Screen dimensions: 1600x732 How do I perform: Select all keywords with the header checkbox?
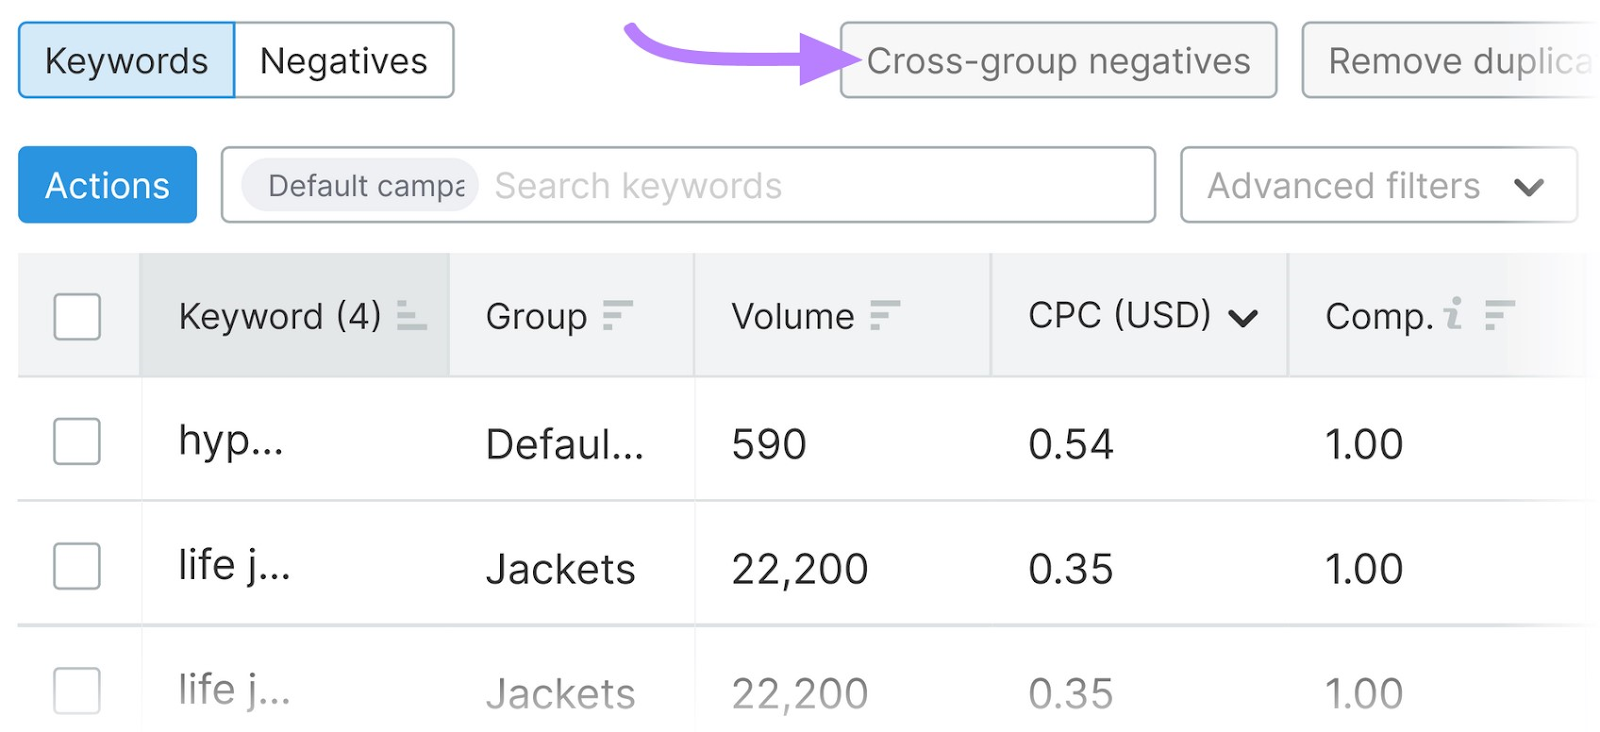coord(77,317)
